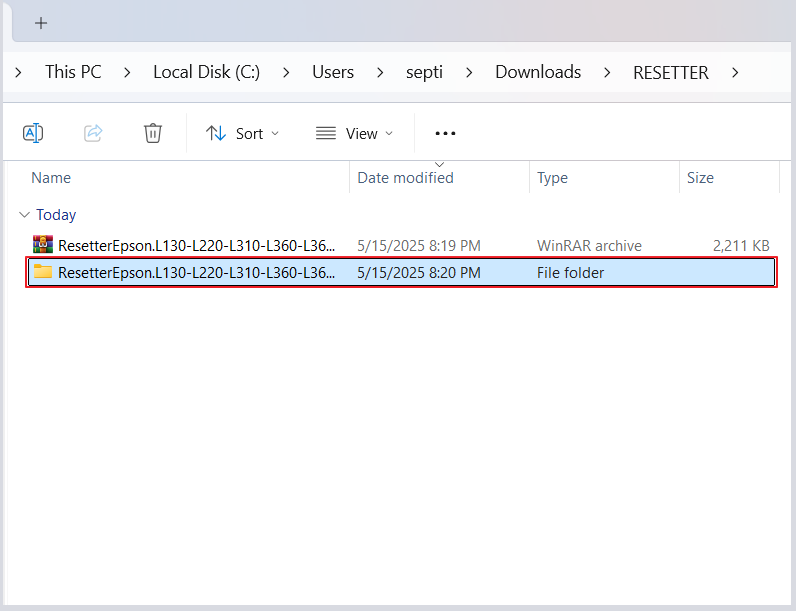The width and height of the screenshot is (796, 611).
Task: Click the 5/15/2025 8:19 PM date
Action: click(x=419, y=246)
